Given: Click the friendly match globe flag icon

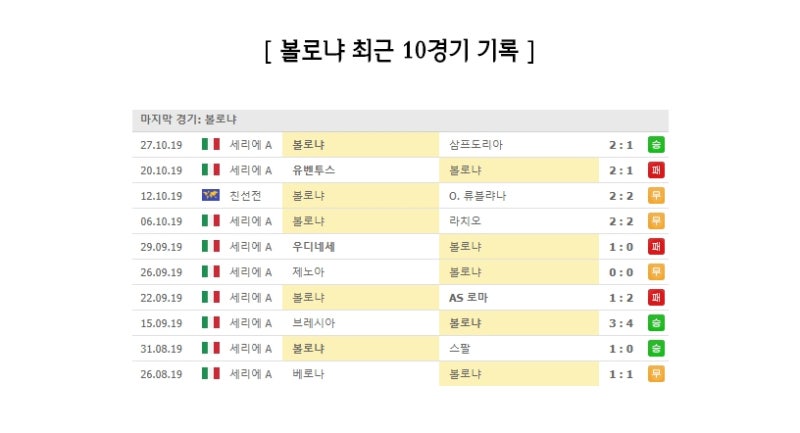Looking at the screenshot, I should tap(211, 195).
